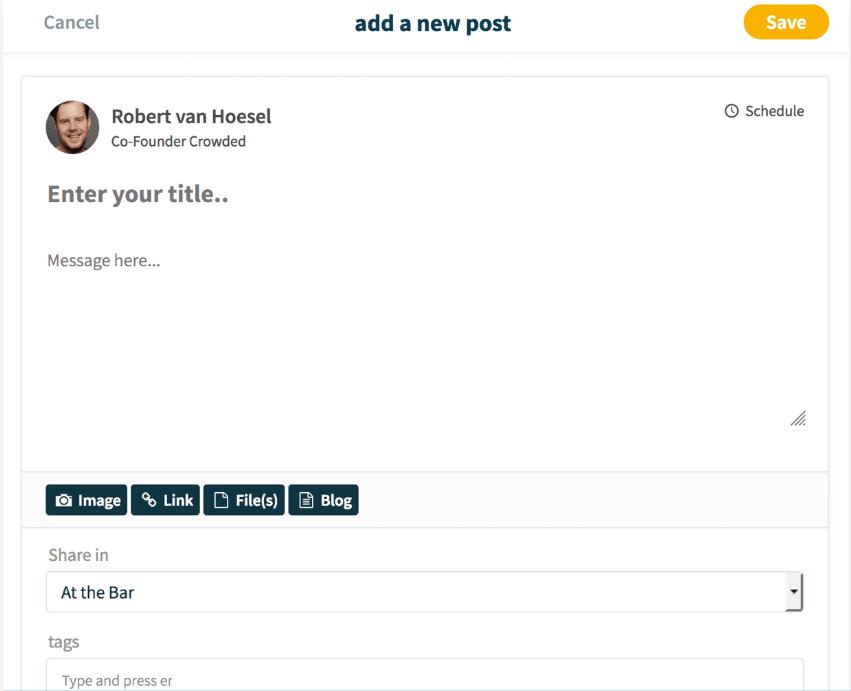Click the author name Robert van Hoesel

pos(191,116)
